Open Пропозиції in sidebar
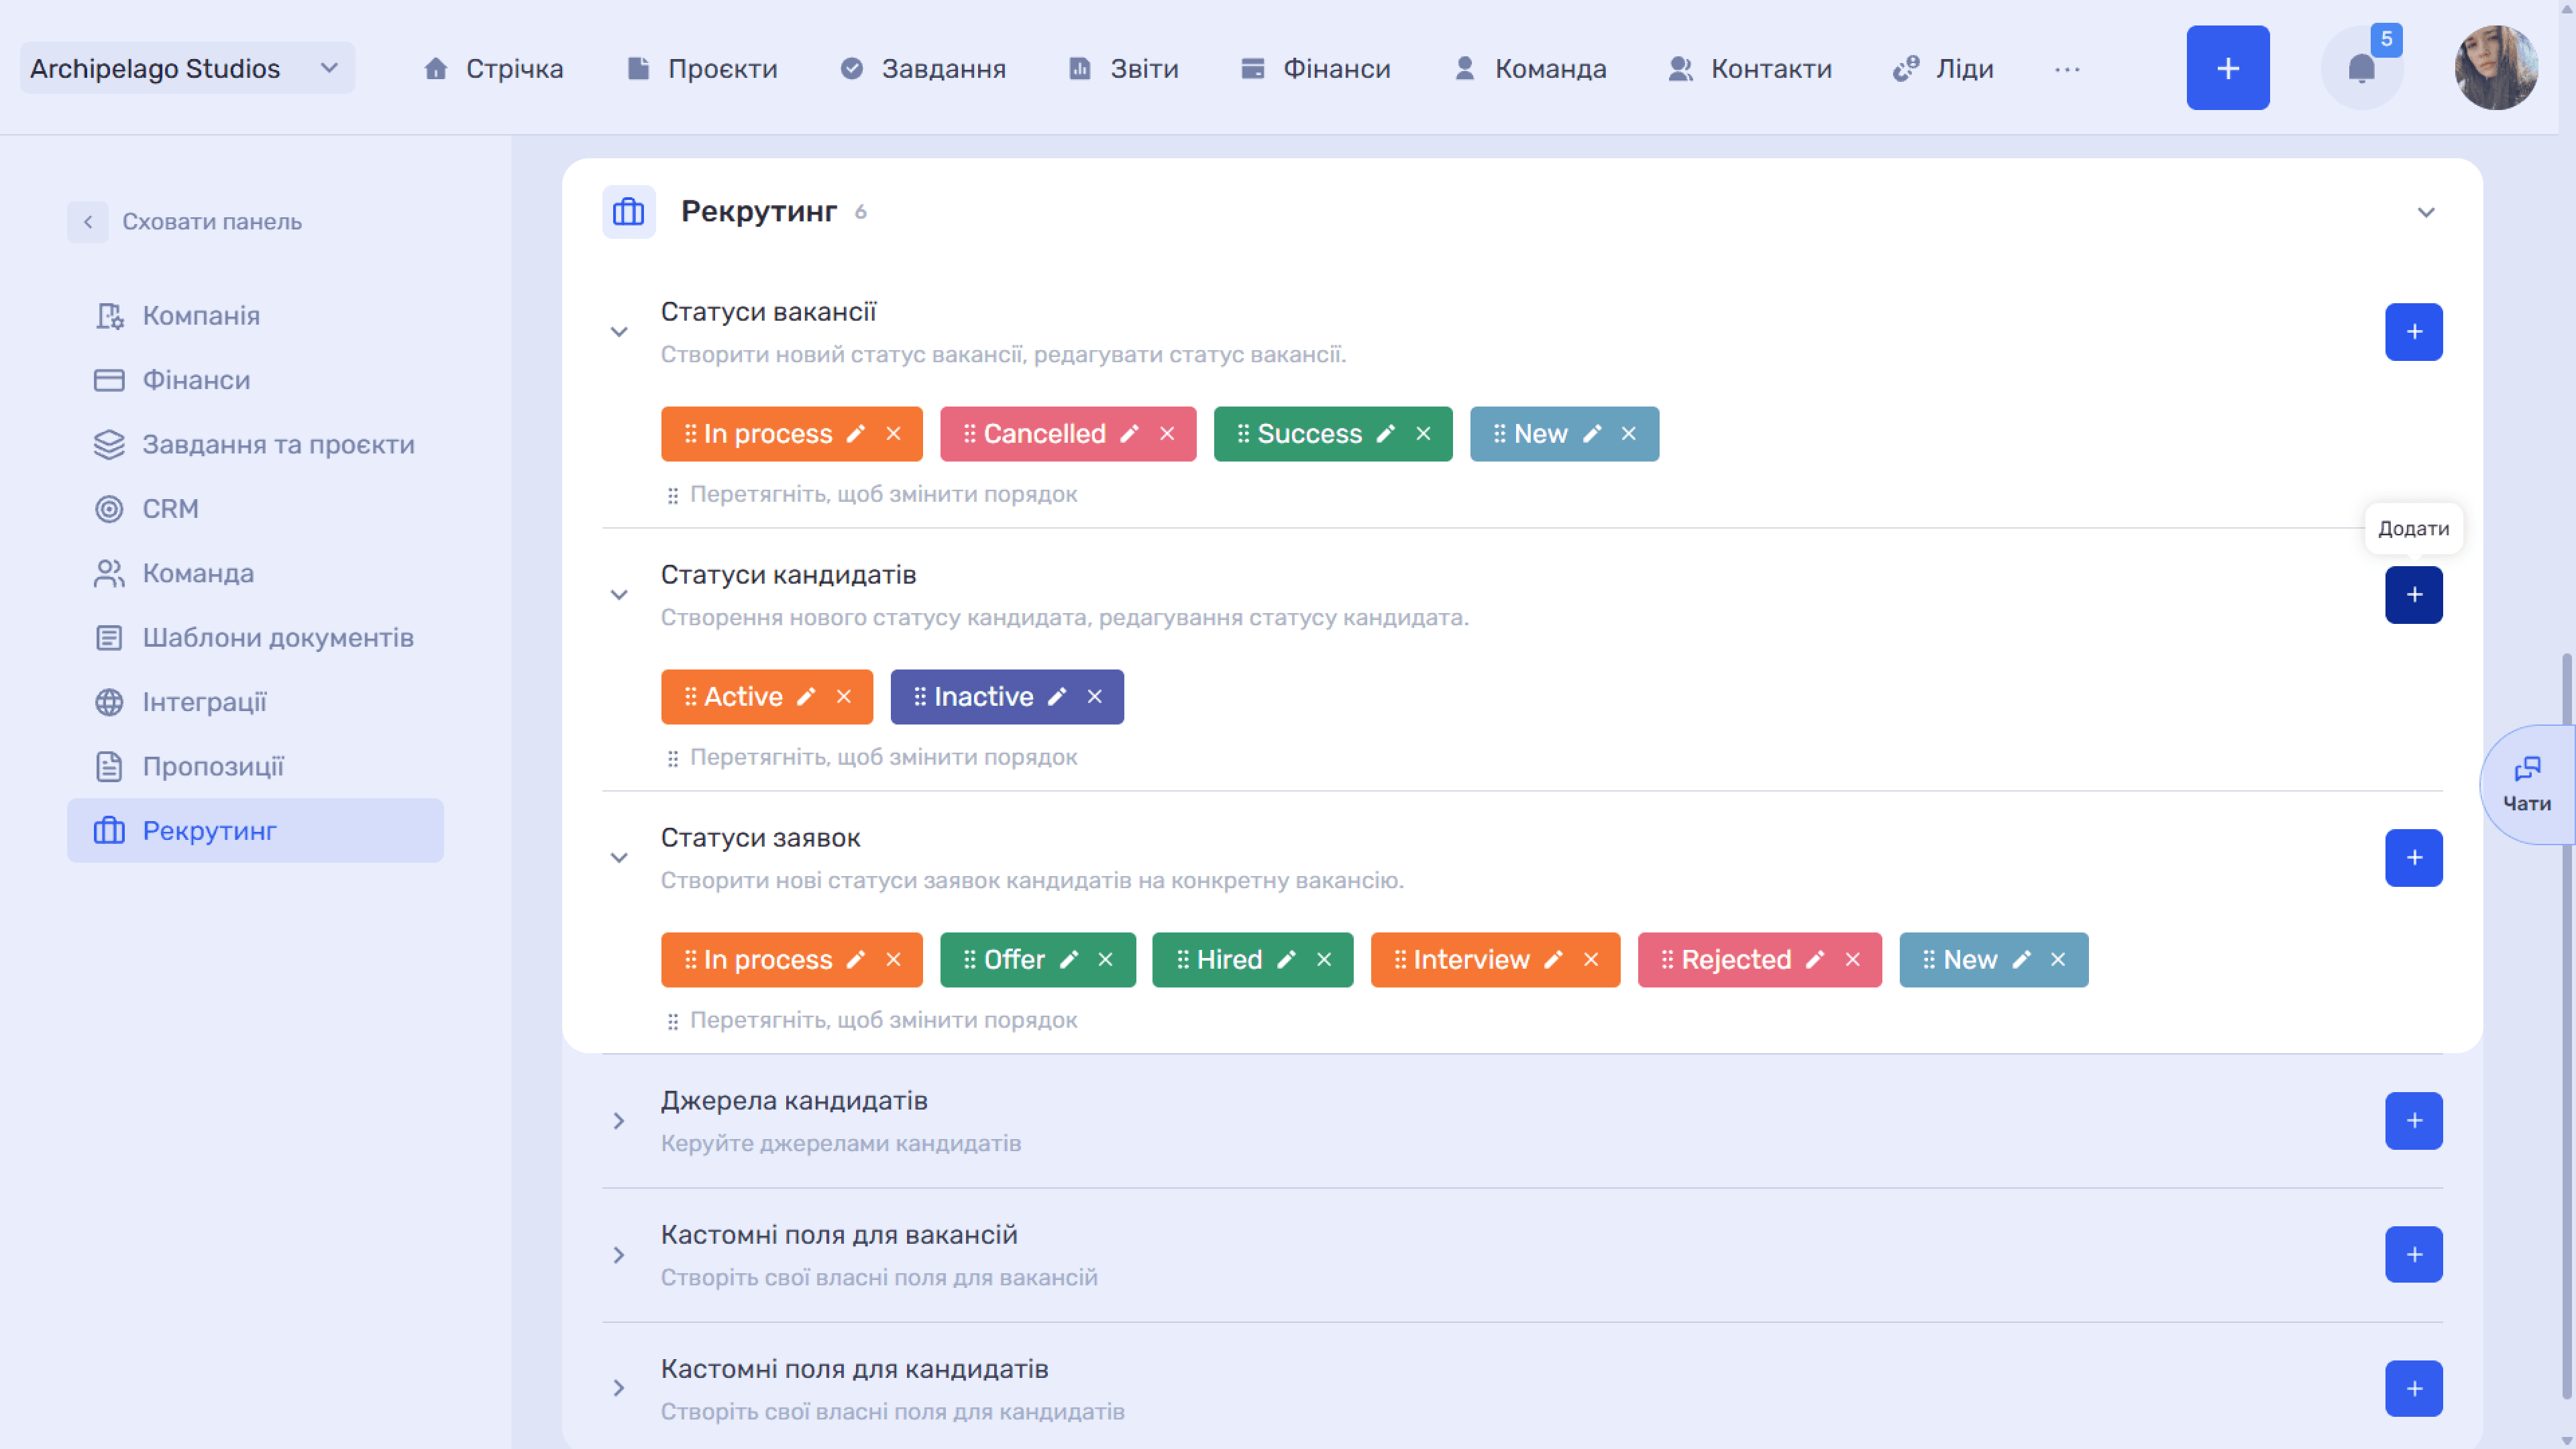The height and width of the screenshot is (1449, 2576). coord(255,767)
